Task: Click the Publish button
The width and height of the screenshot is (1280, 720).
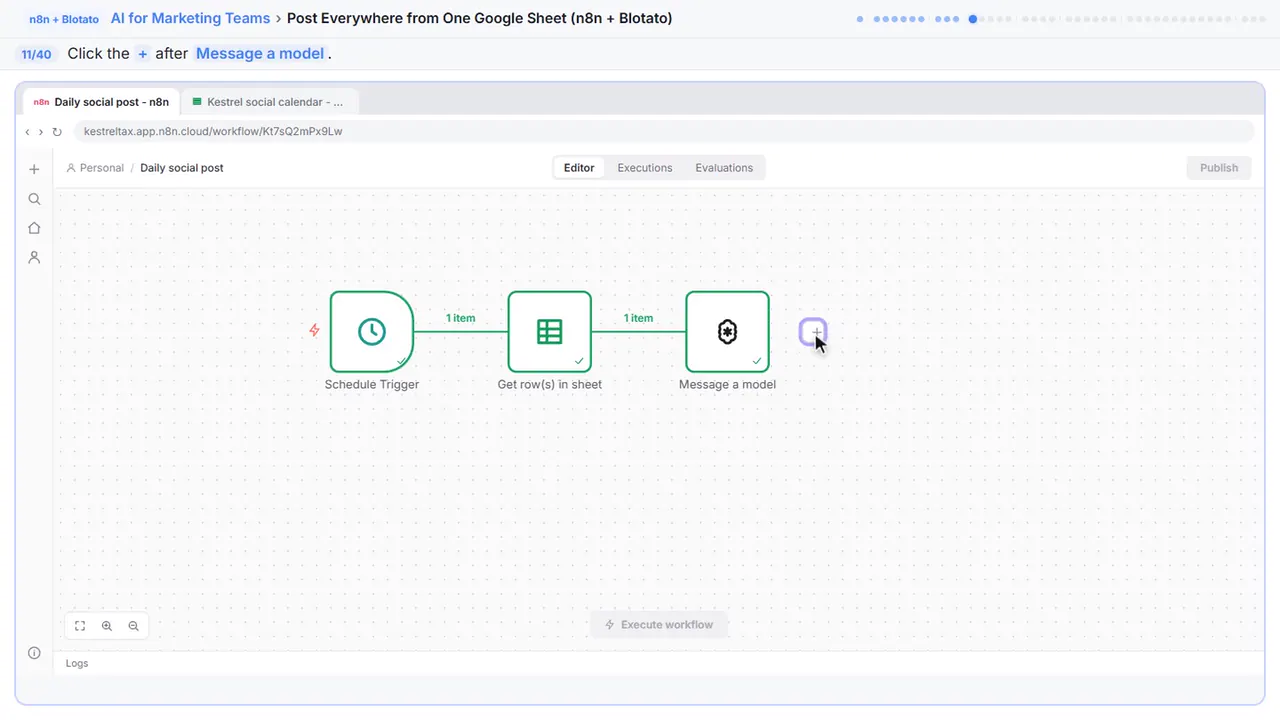Action: pyautogui.click(x=1219, y=168)
